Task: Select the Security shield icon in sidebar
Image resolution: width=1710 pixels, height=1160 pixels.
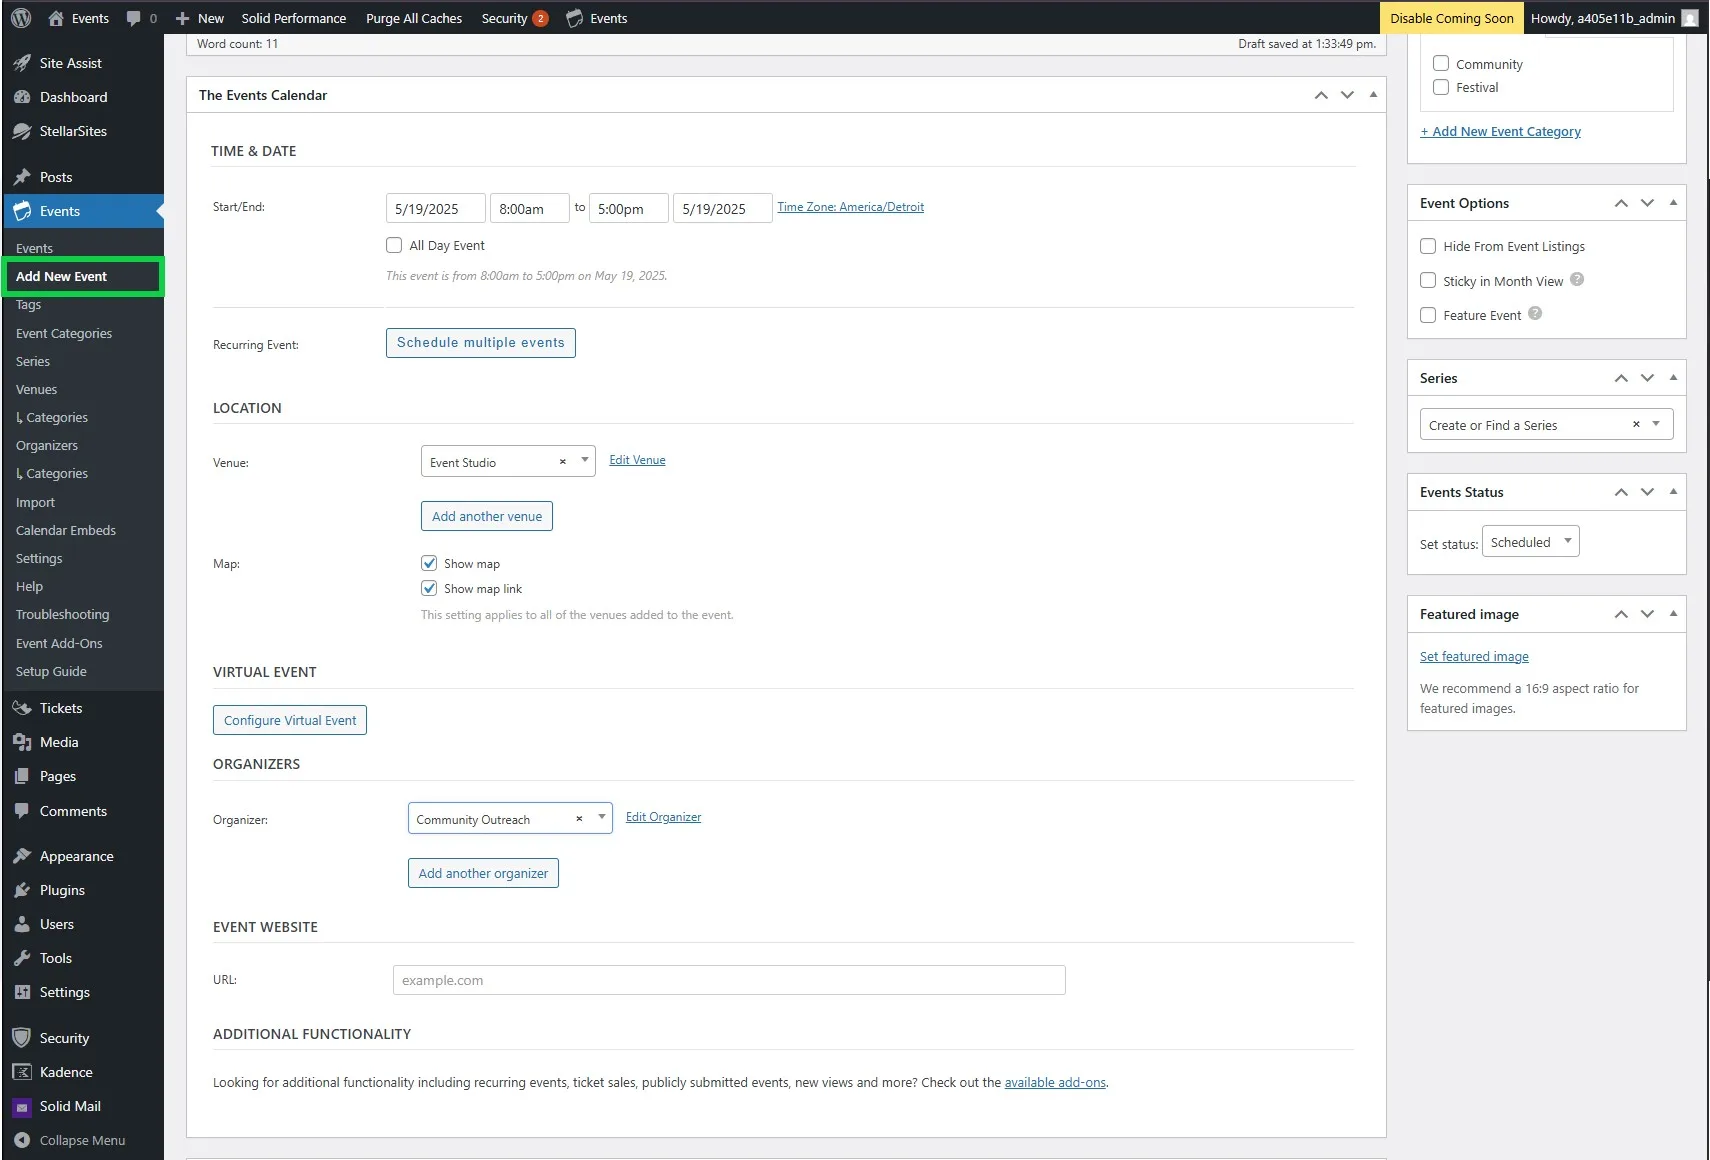Action: click(x=23, y=1037)
